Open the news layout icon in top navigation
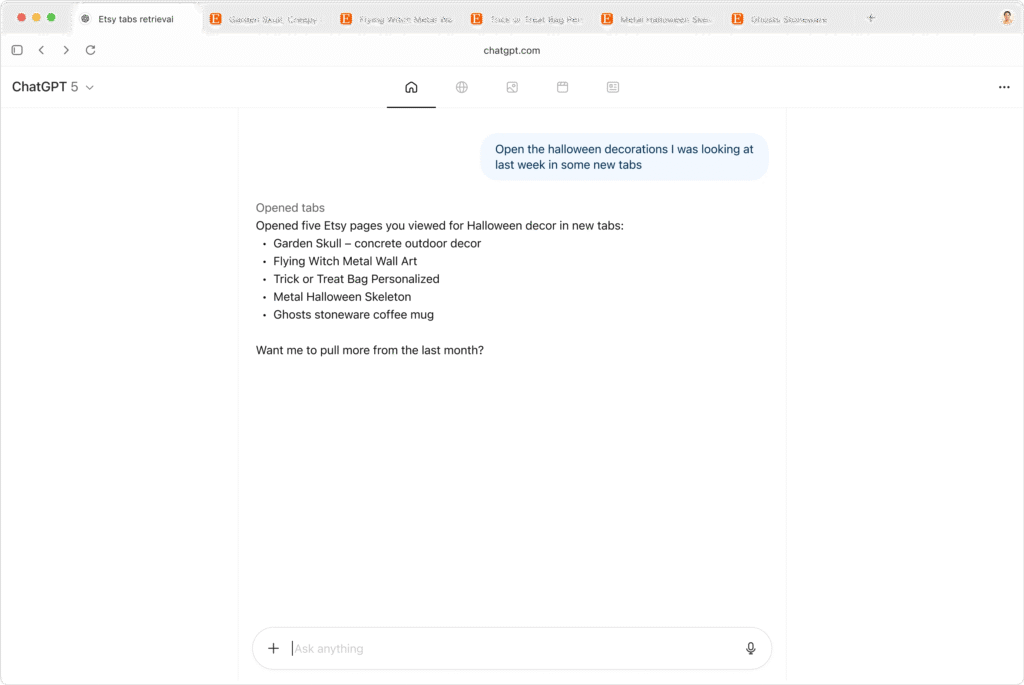The height and width of the screenshot is (685, 1024). 613,87
